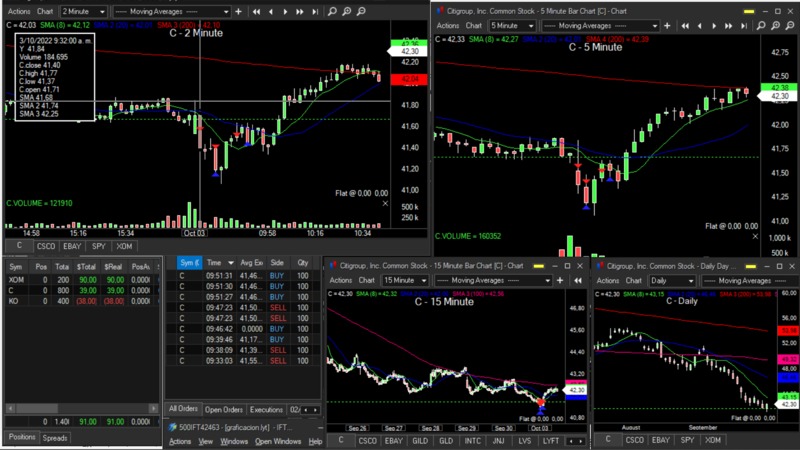
Task: Select the Spreads tab in positions panel
Action: pos(56,438)
